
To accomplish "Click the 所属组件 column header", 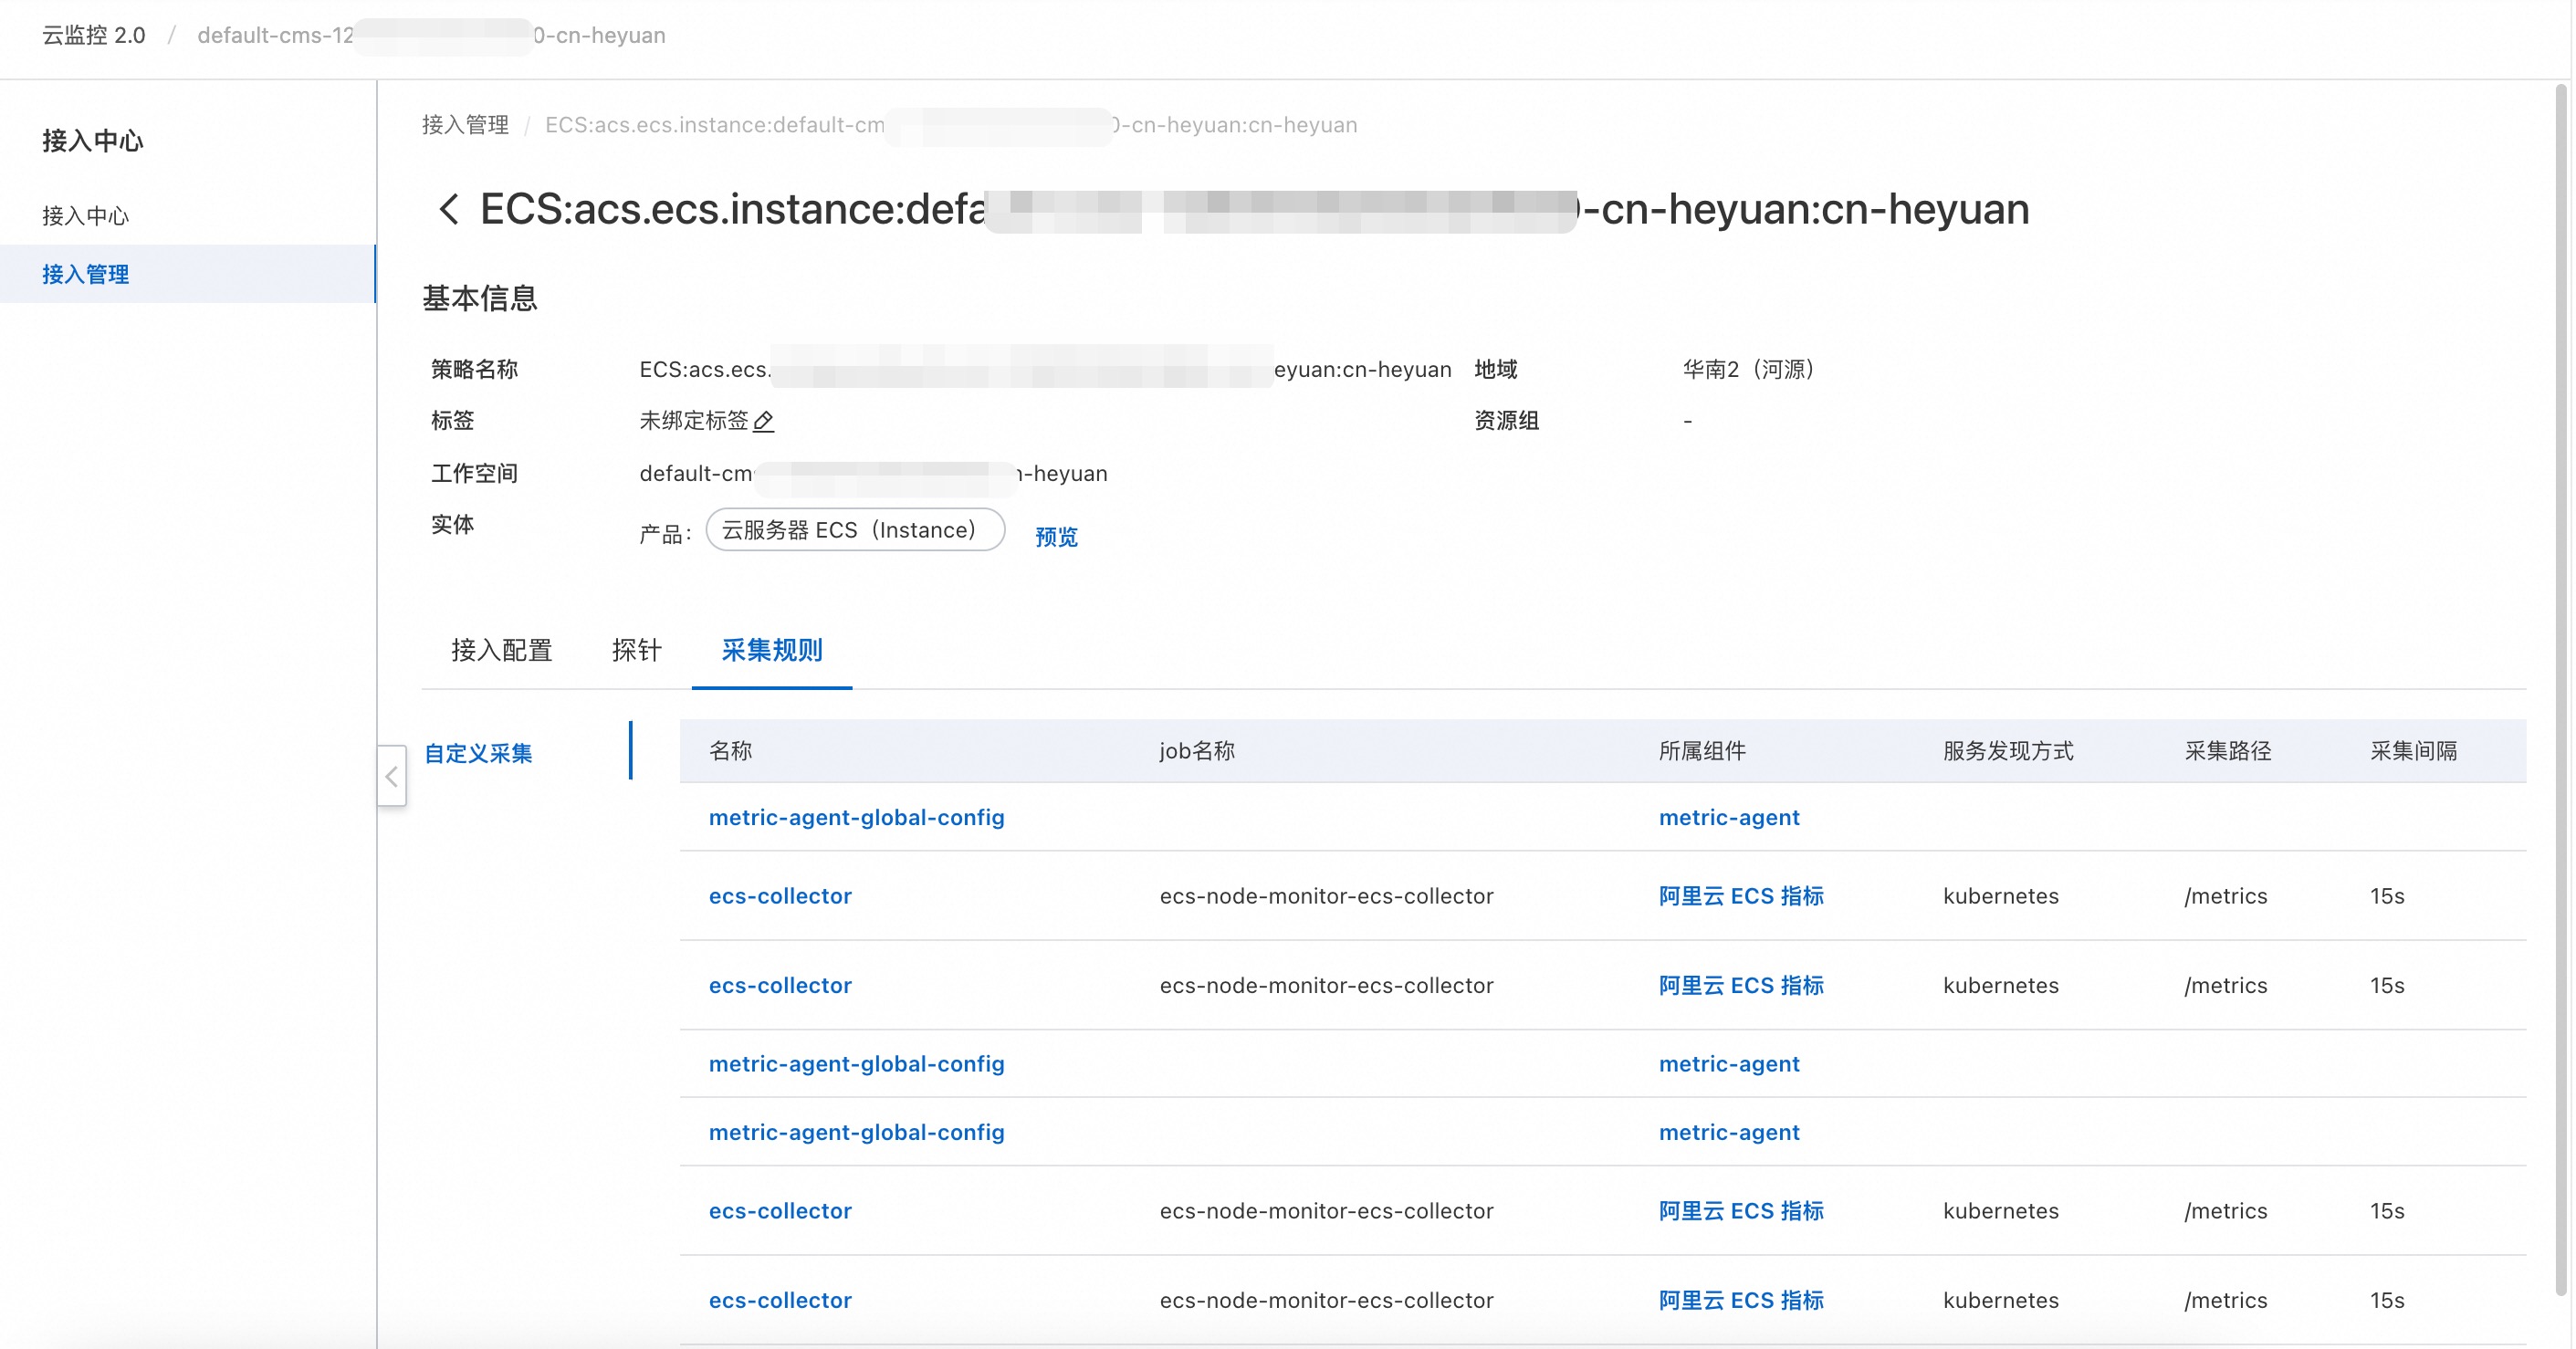I will point(1702,751).
